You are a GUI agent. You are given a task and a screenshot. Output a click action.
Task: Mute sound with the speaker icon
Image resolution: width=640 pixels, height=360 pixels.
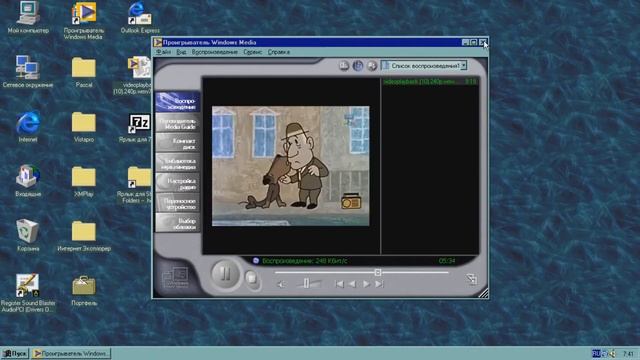281,284
